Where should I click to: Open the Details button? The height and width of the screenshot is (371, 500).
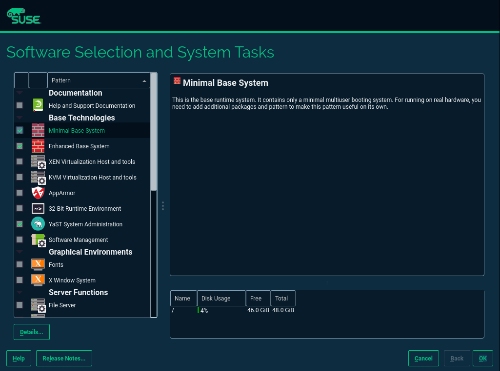32,332
